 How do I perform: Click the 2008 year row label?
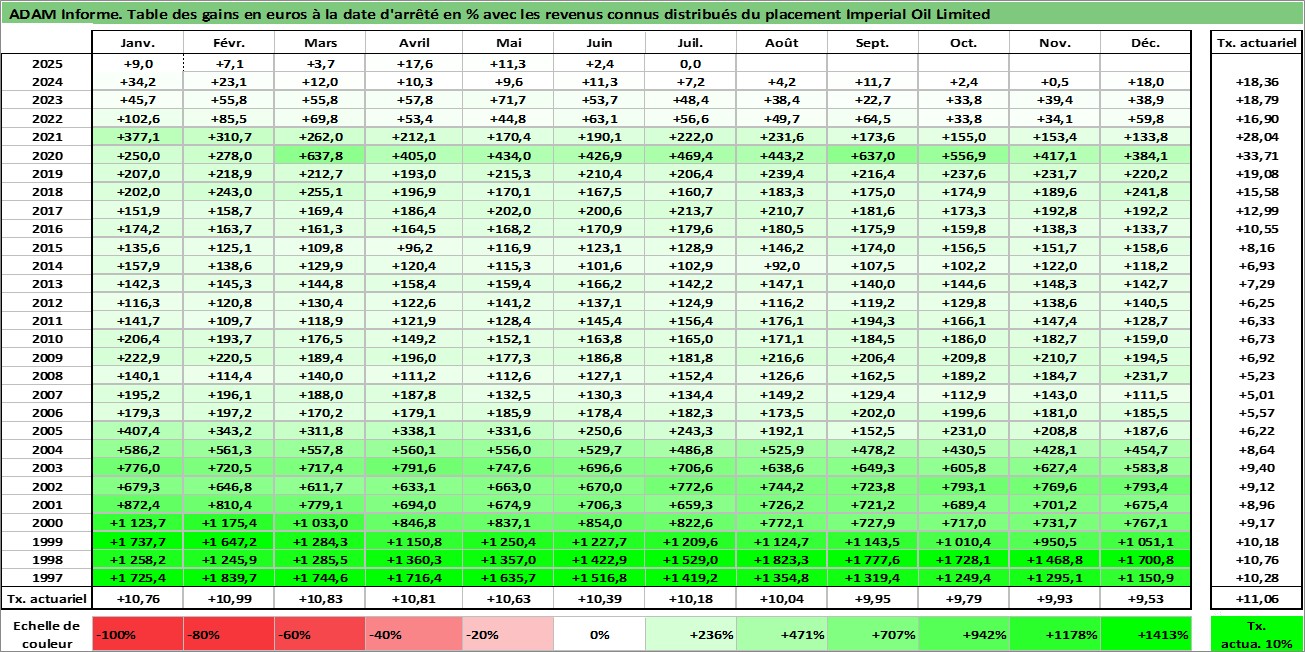pyautogui.click(x=46, y=376)
